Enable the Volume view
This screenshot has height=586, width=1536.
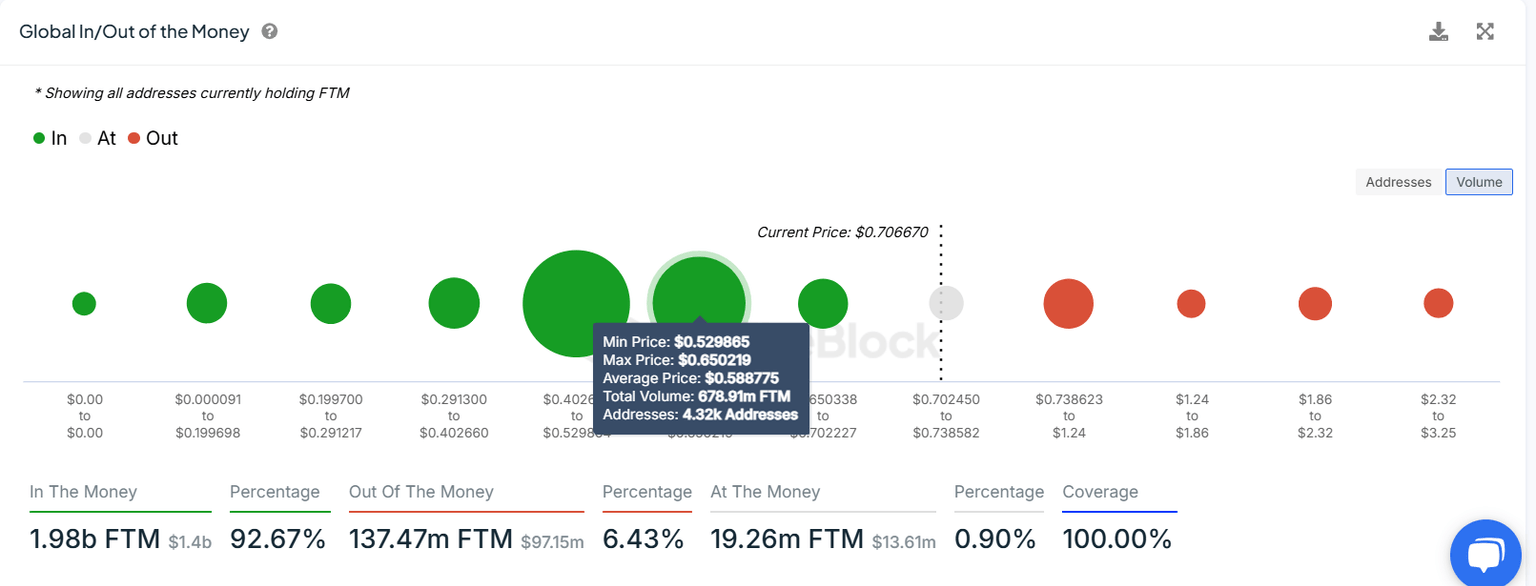click(1478, 182)
